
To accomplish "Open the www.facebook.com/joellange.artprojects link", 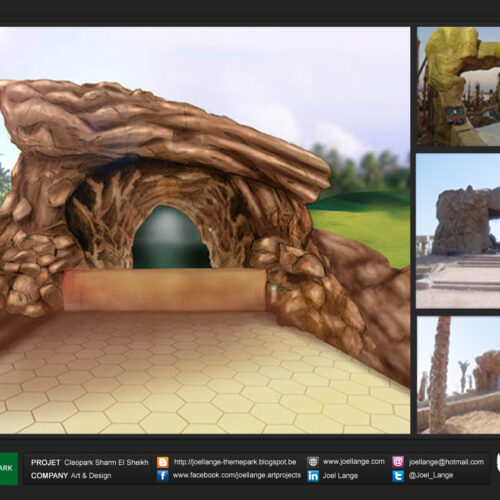I will pos(237,475).
